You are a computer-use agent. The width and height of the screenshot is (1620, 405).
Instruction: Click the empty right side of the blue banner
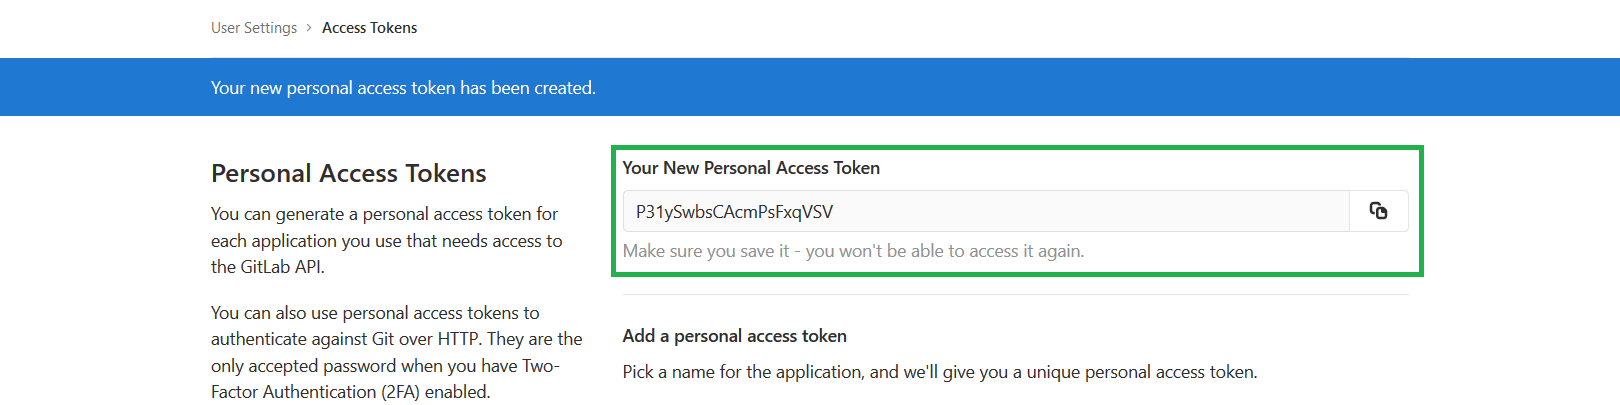[x=1200, y=88]
